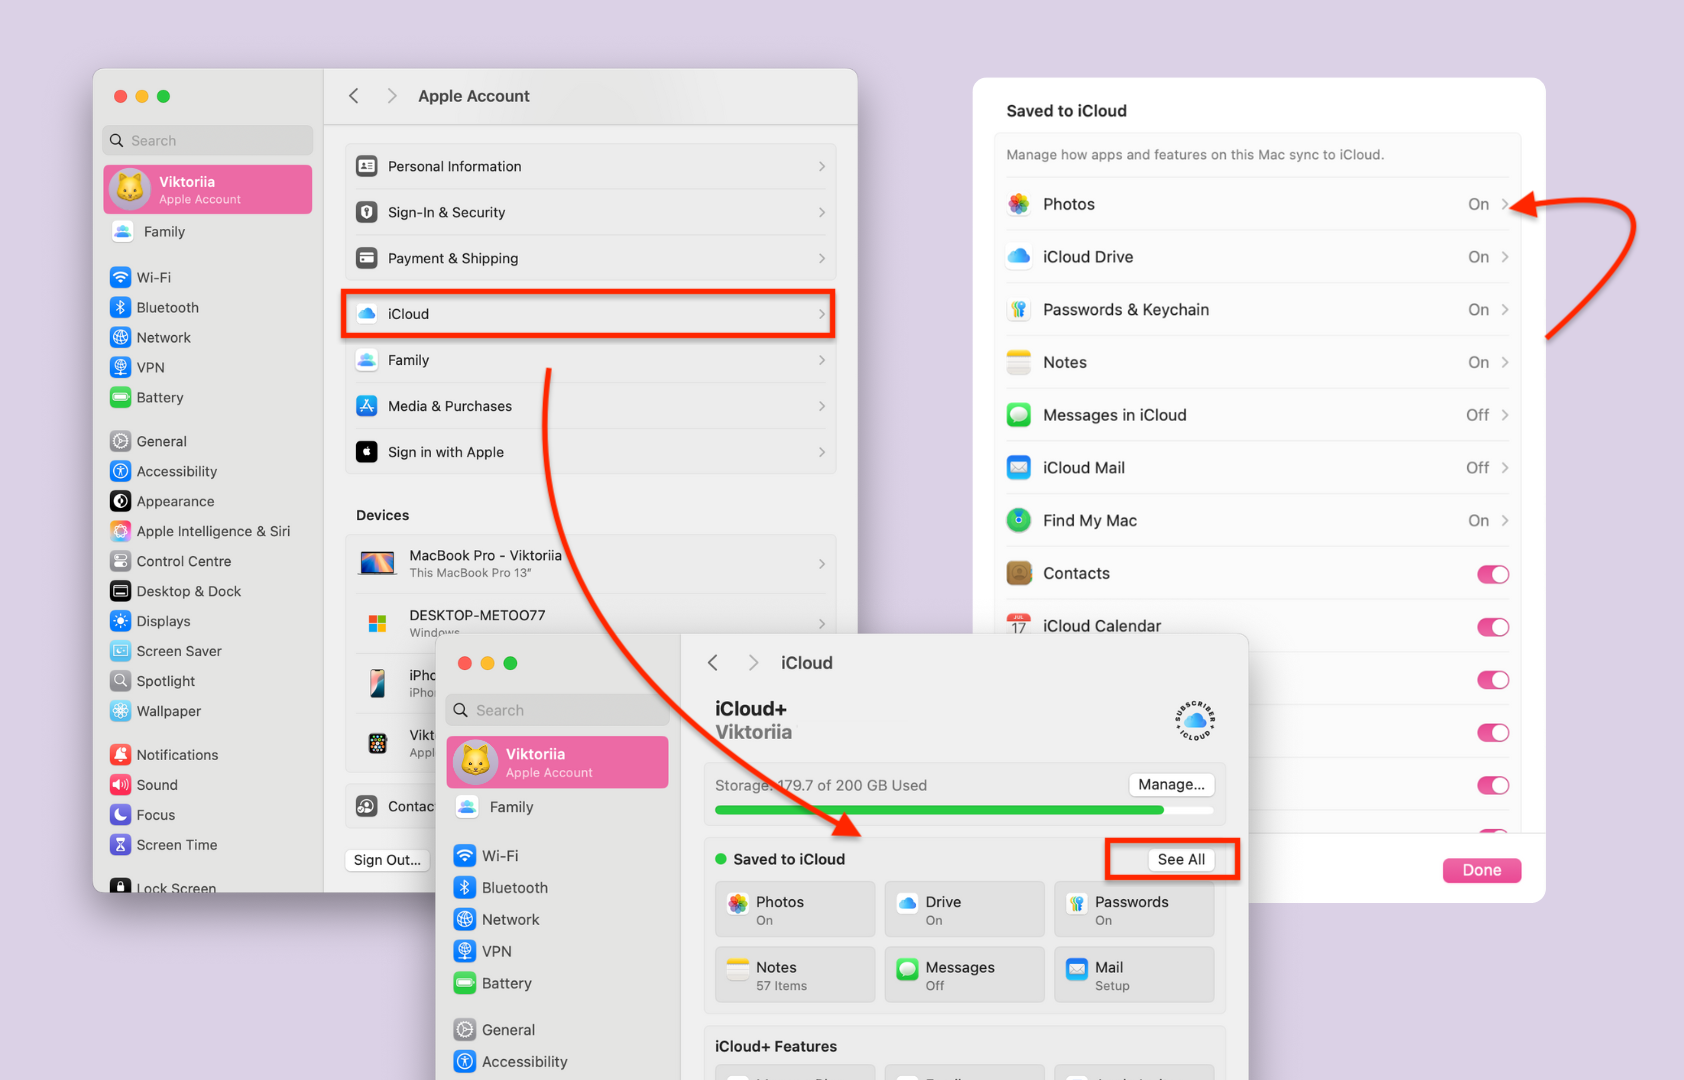This screenshot has width=1684, height=1080.
Task: Open the Passwords tile showing On
Action: (1134, 909)
